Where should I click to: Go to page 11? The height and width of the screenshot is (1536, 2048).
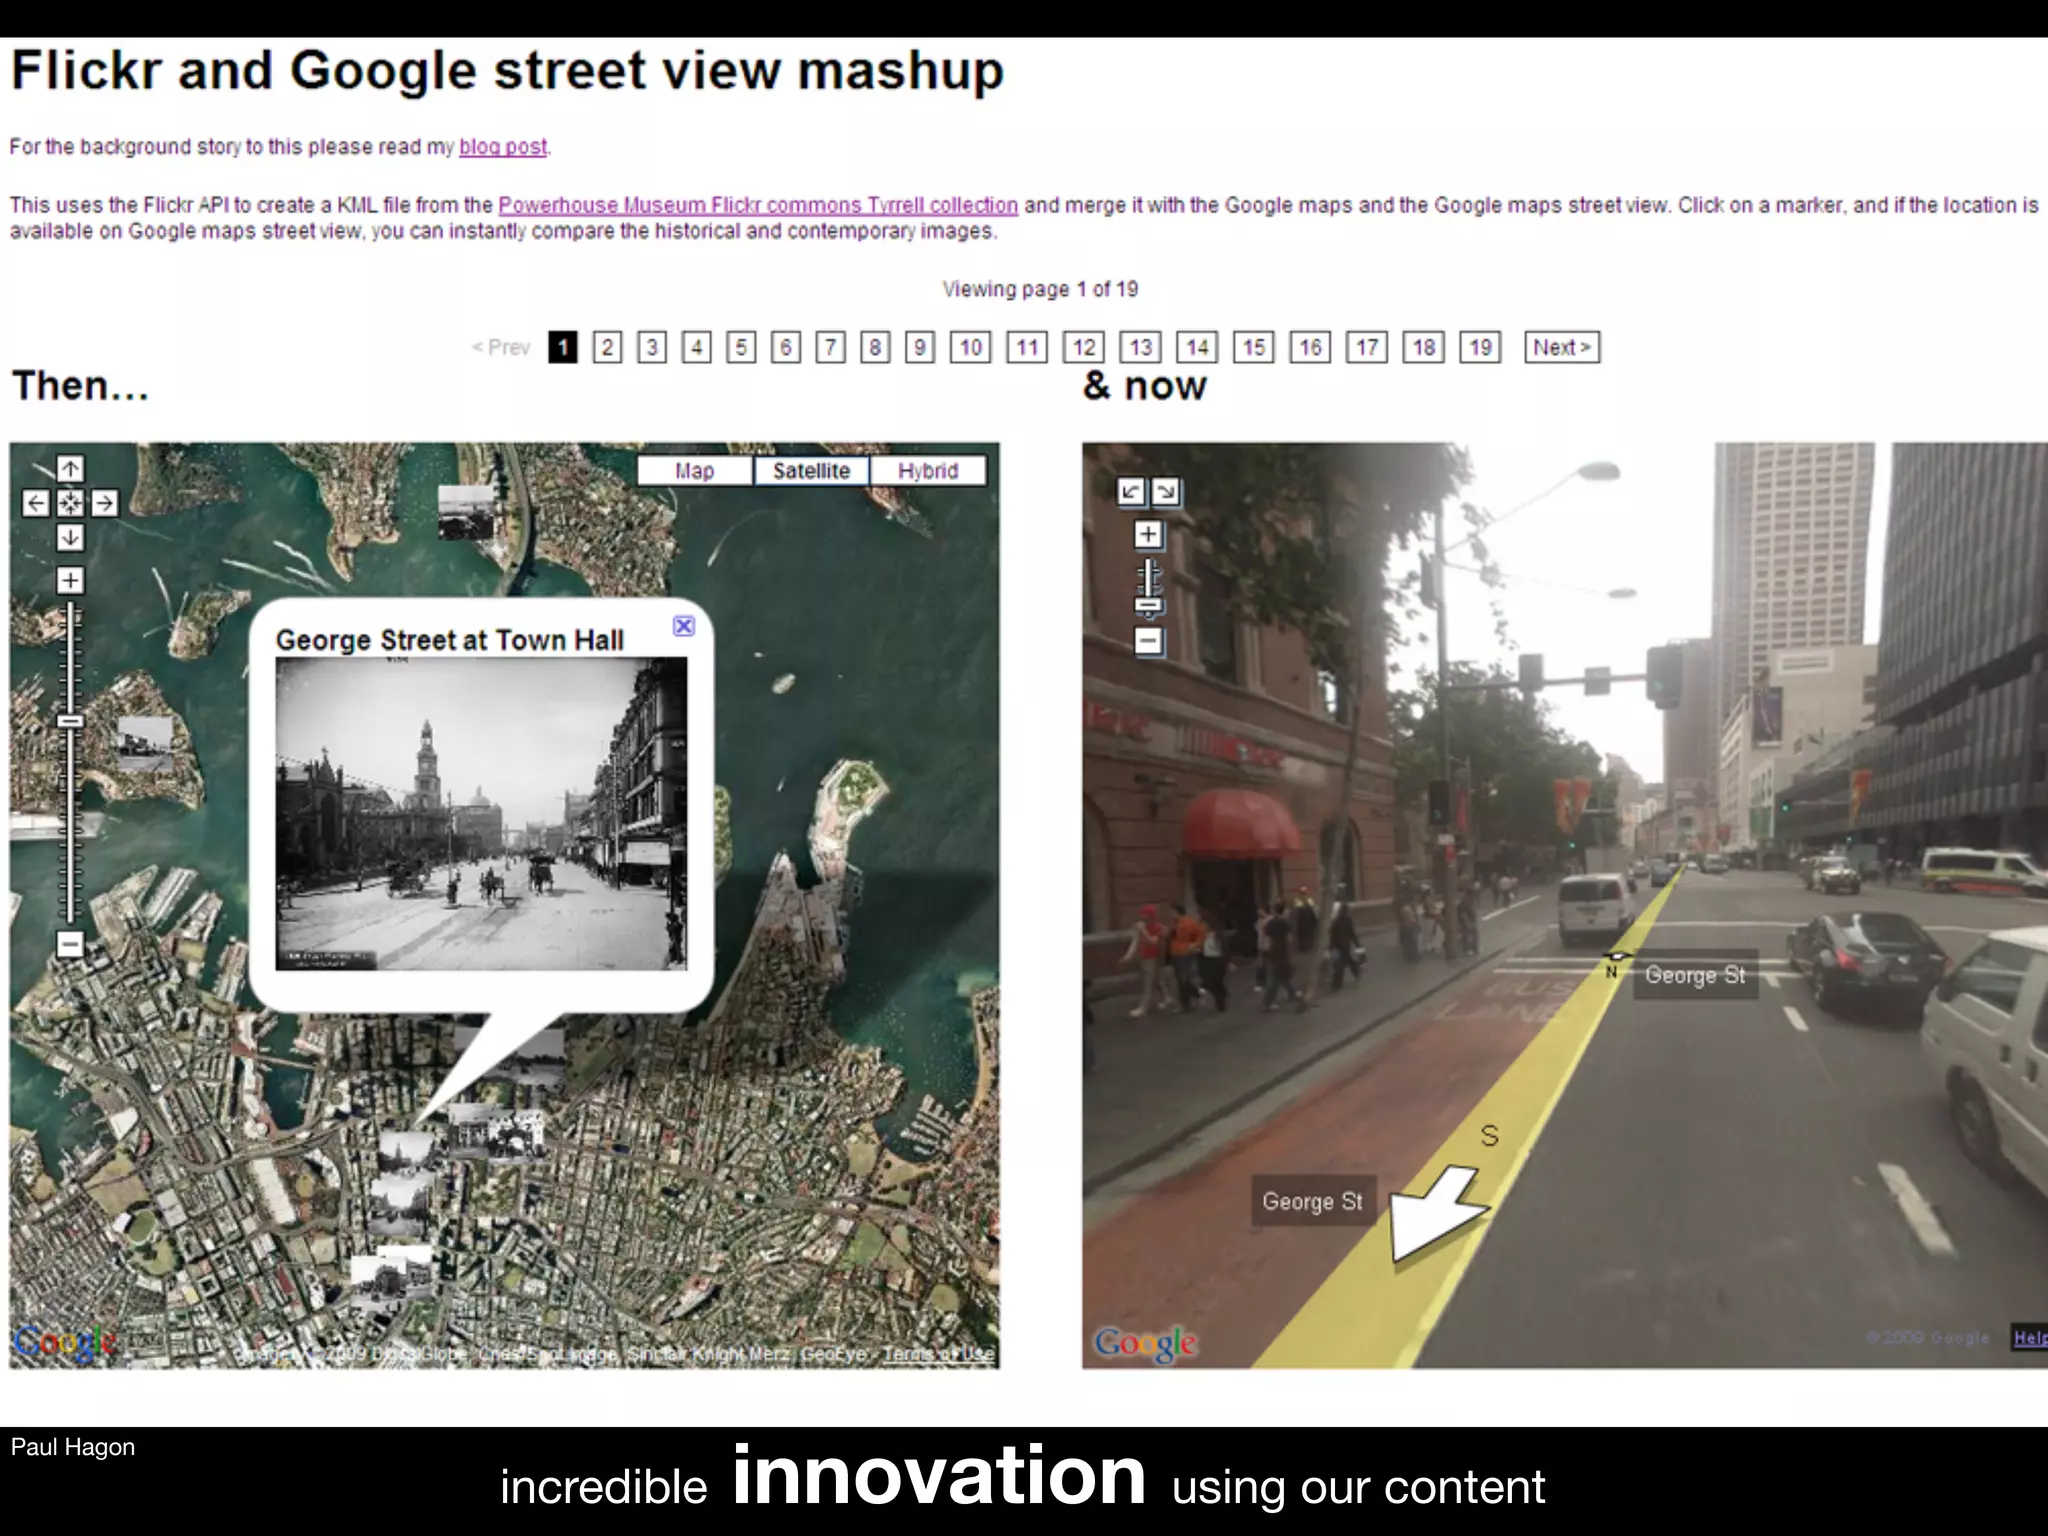click(1027, 347)
